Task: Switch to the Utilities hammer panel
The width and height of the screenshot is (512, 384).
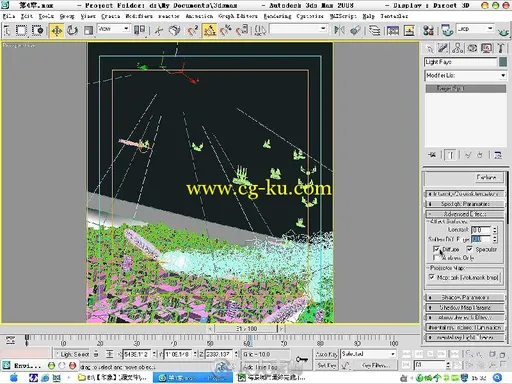Action: click(500, 49)
